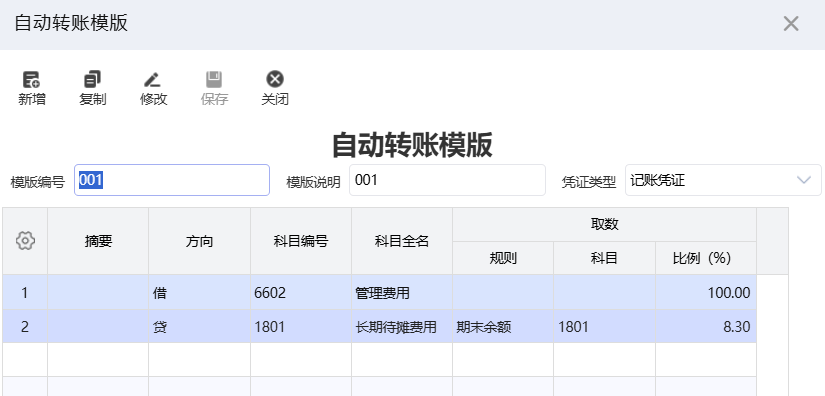Click the 模版编号 input field
Image resolution: width=825 pixels, height=396 pixels.
coord(172,180)
